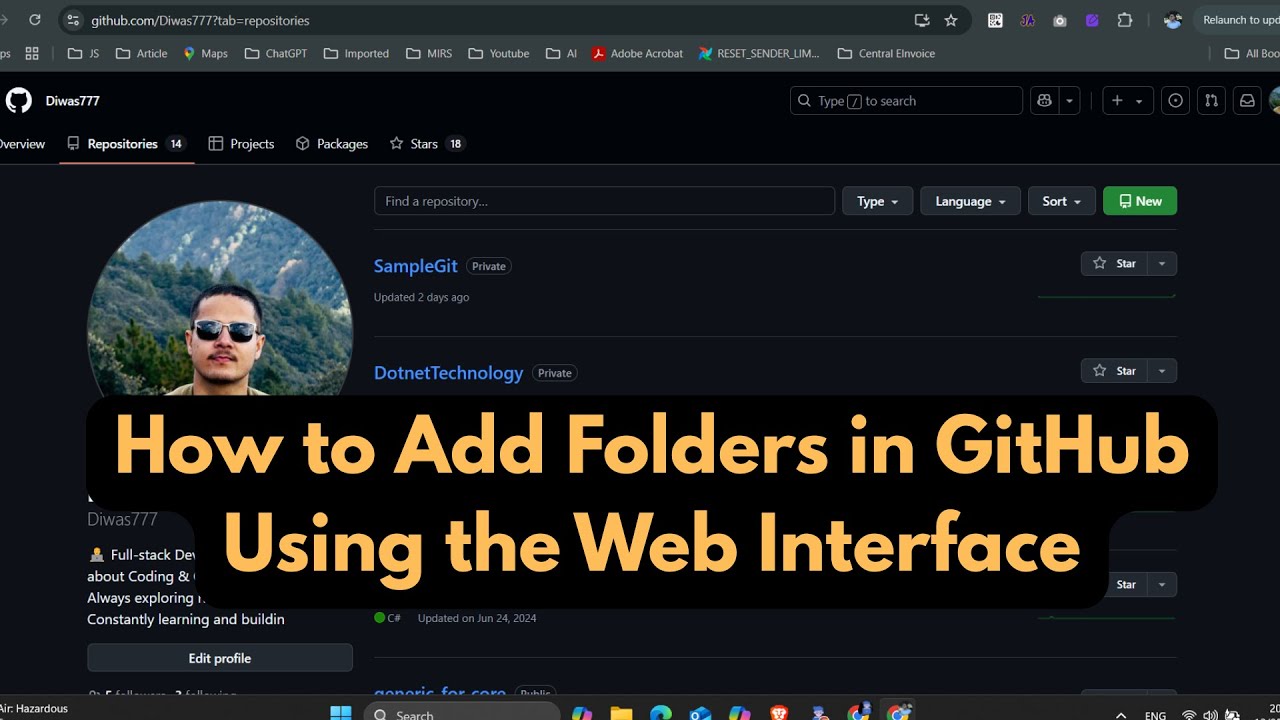The height and width of the screenshot is (720, 1280).
Task: Open the Windows Start menu
Action: pyautogui.click(x=341, y=713)
